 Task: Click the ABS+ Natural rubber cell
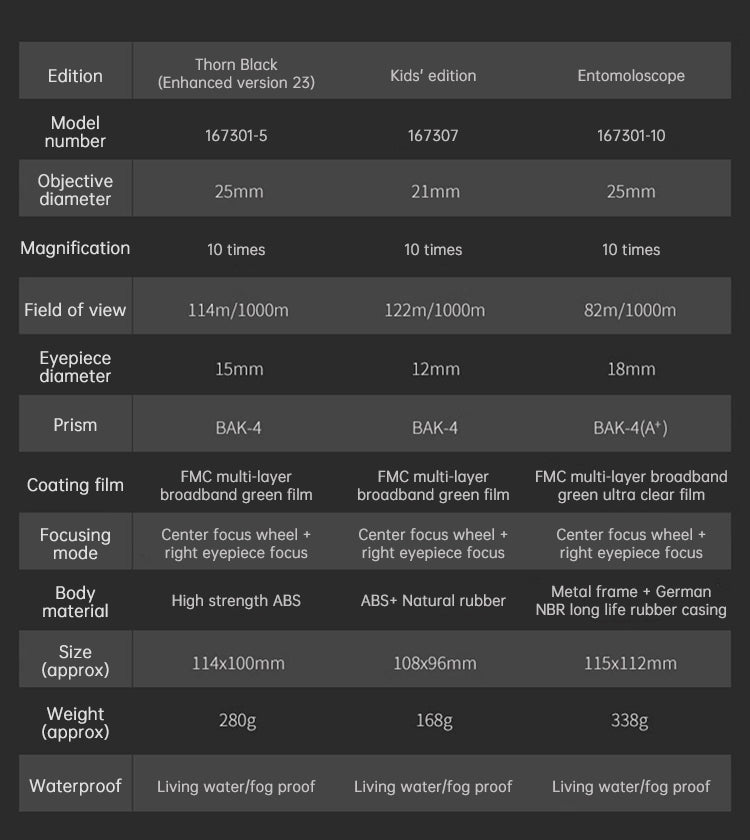point(433,601)
